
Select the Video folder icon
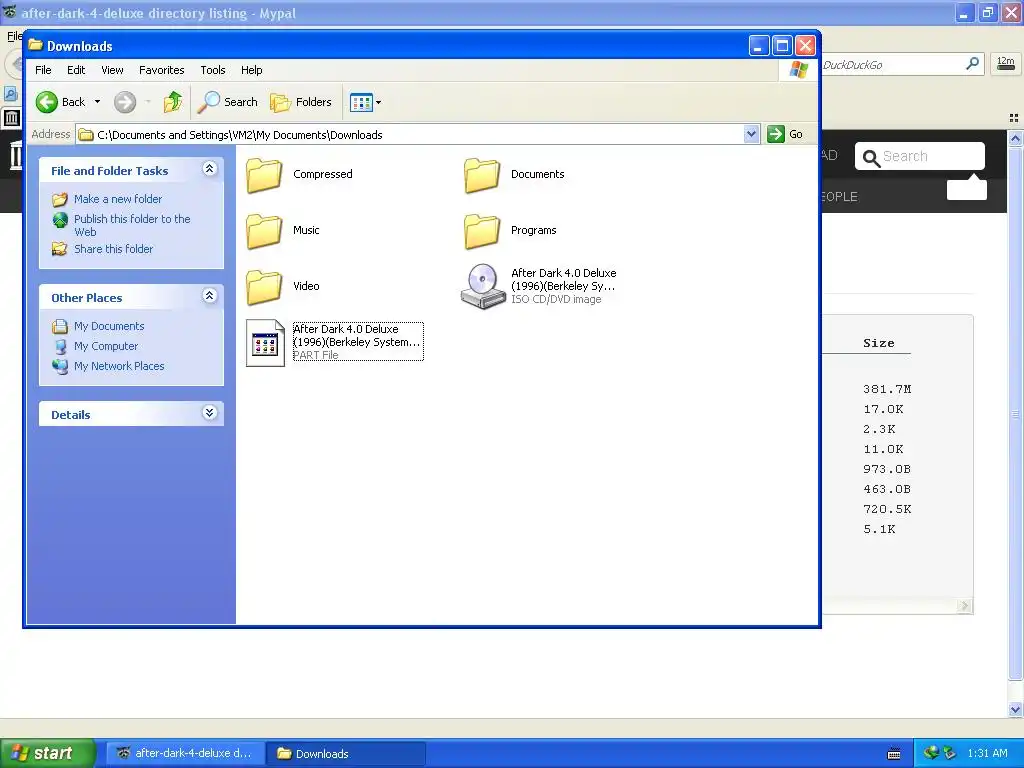tap(264, 287)
